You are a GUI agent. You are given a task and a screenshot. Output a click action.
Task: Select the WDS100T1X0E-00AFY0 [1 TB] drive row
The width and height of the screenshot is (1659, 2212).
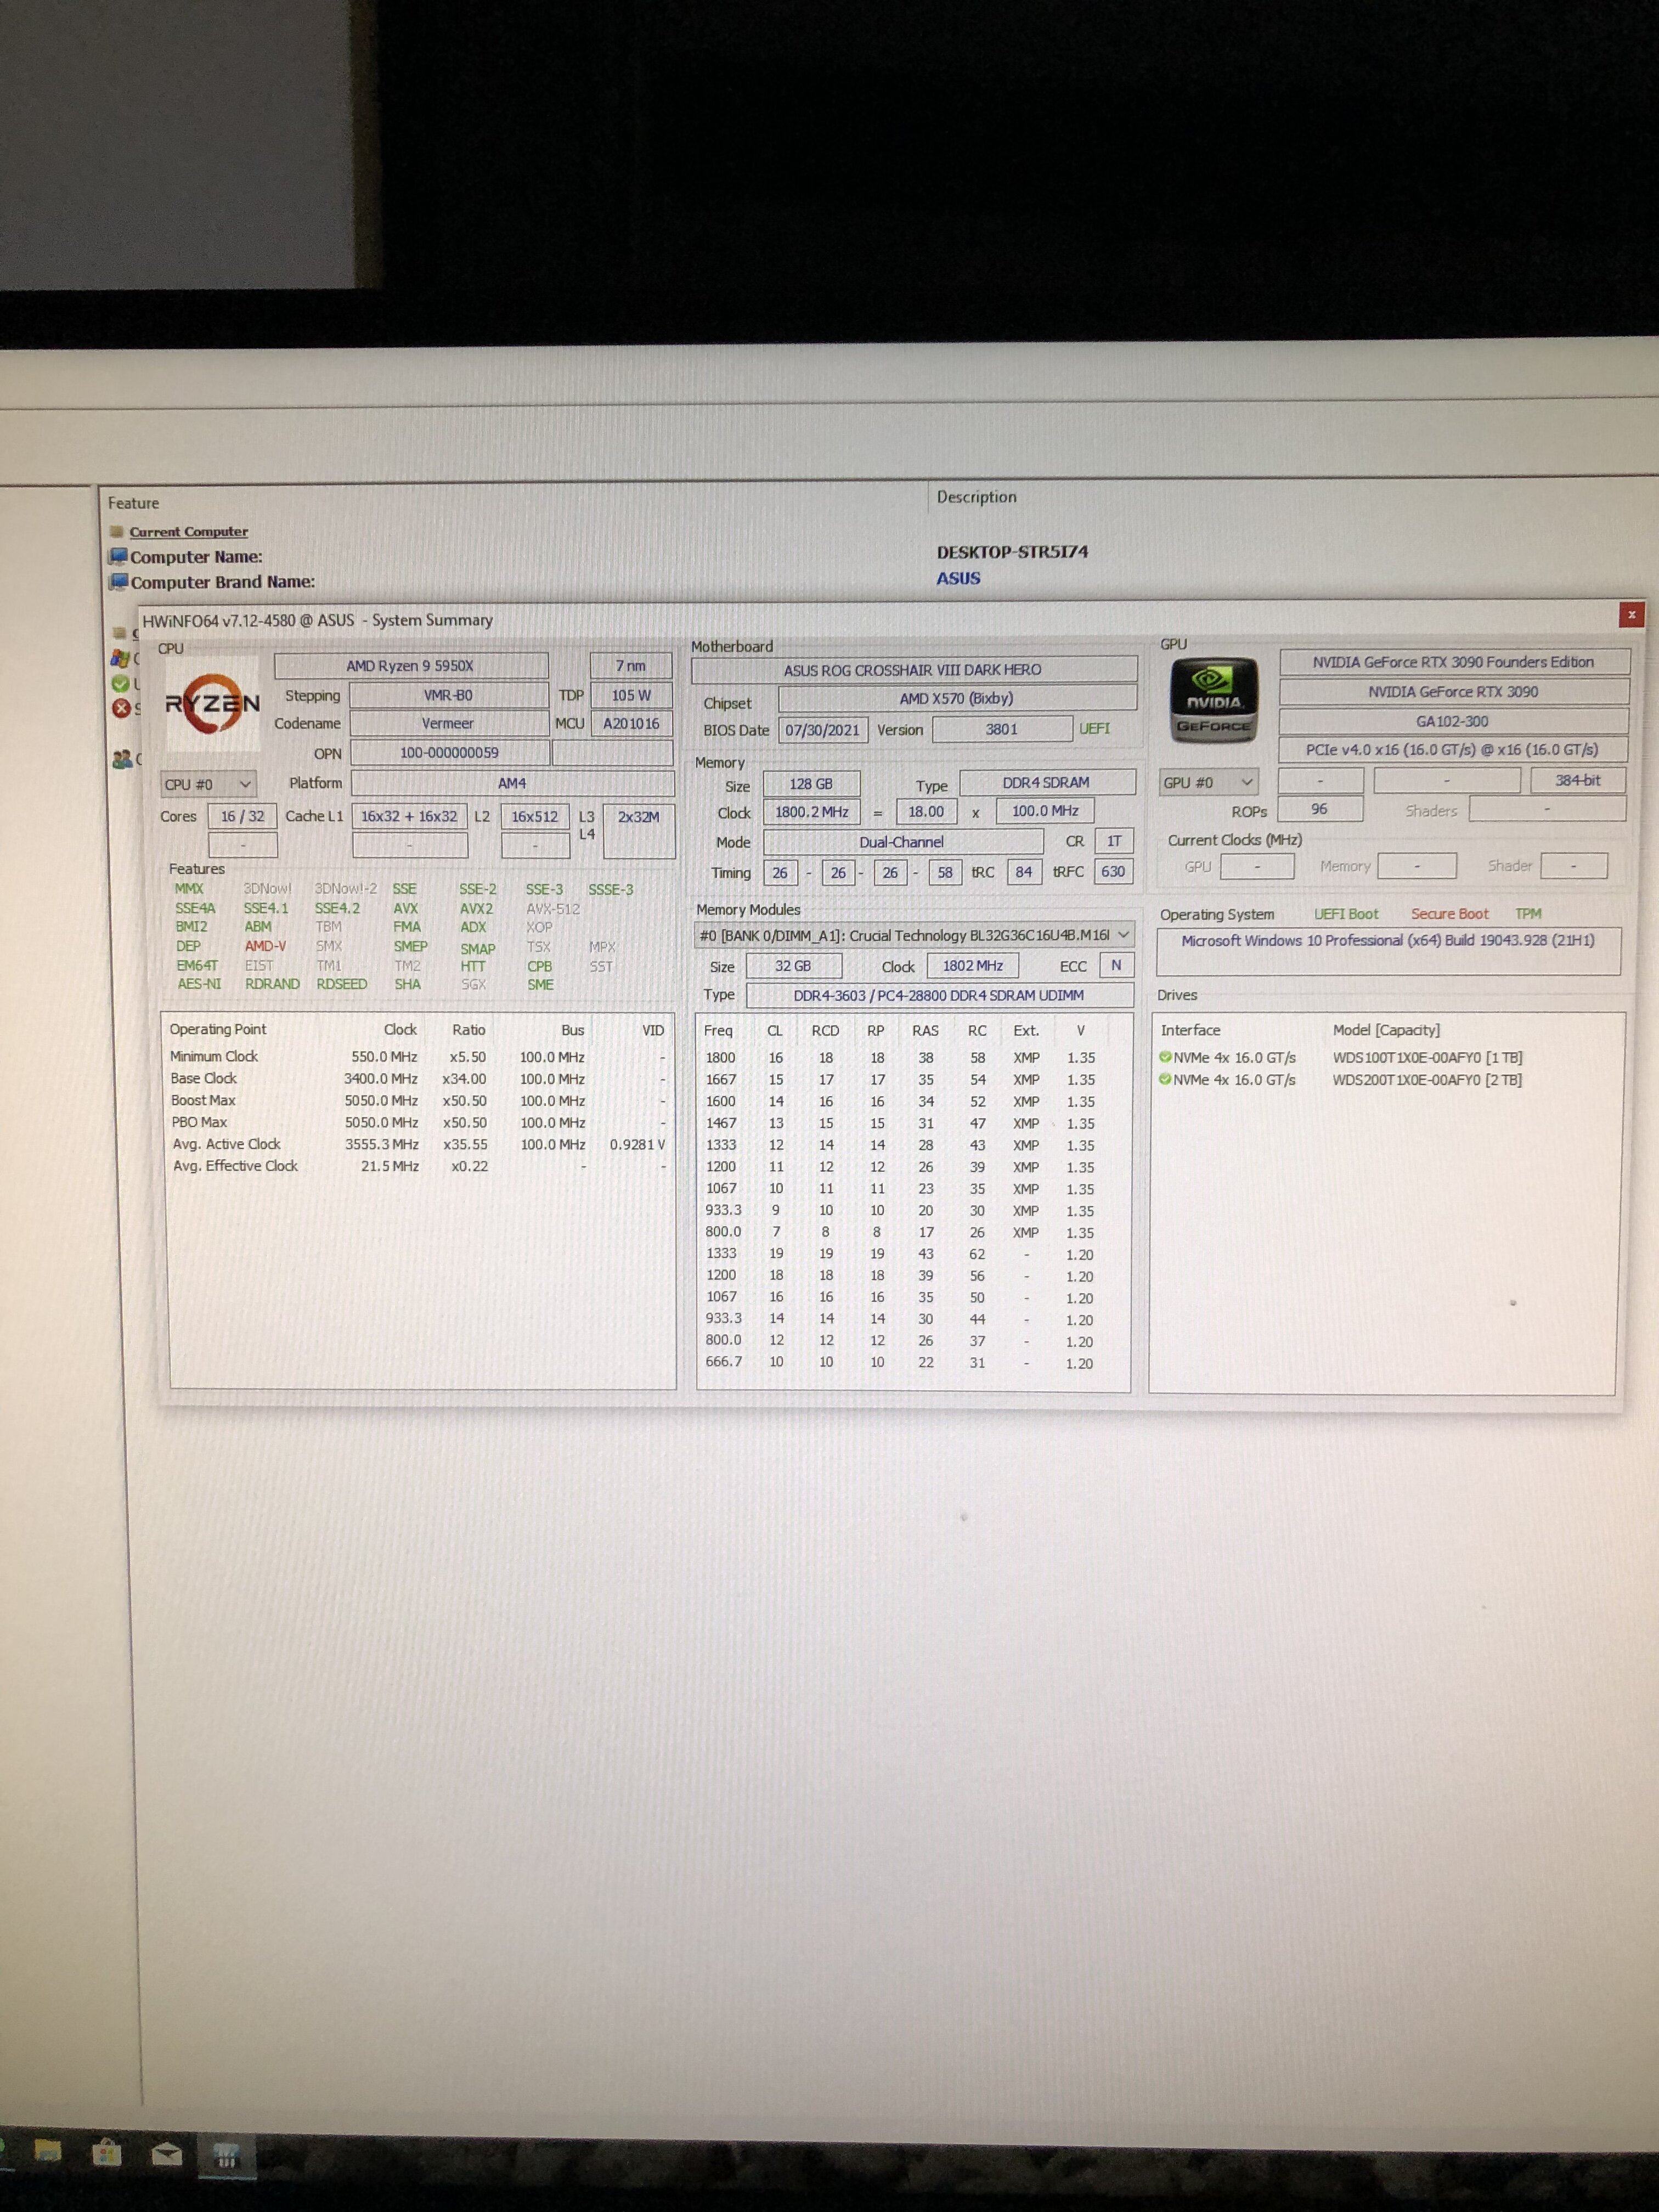pos(1340,1058)
